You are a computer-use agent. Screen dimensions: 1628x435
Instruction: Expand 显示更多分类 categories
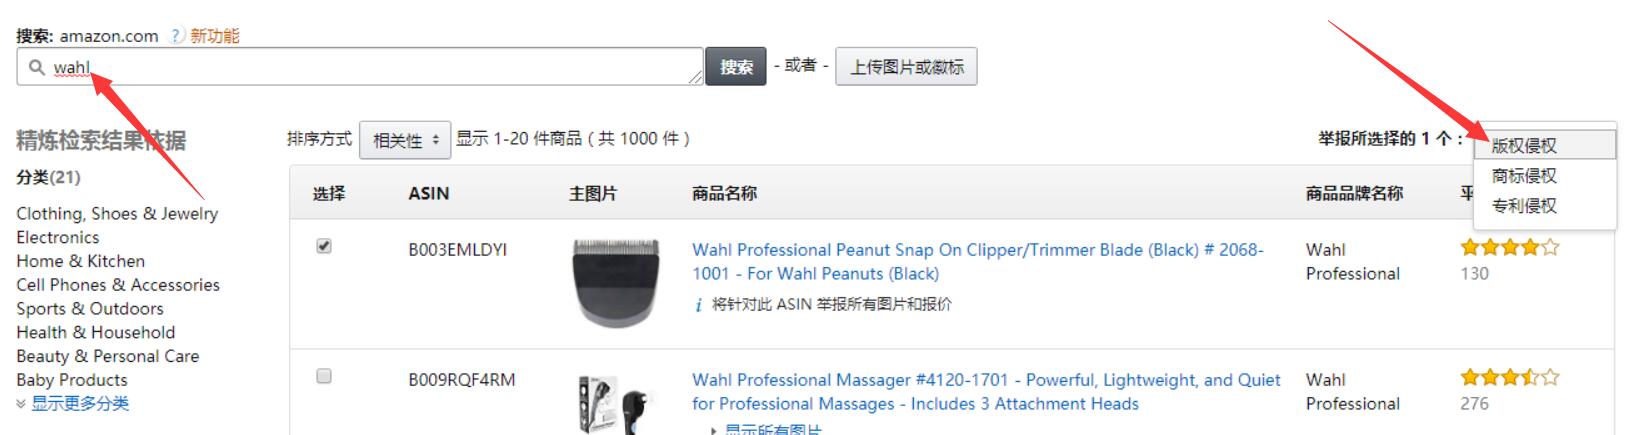coord(72,404)
